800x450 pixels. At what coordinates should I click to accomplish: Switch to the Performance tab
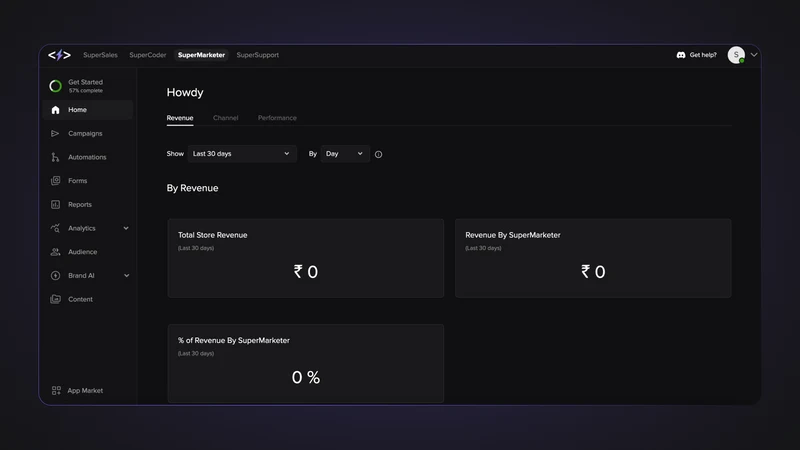277,118
